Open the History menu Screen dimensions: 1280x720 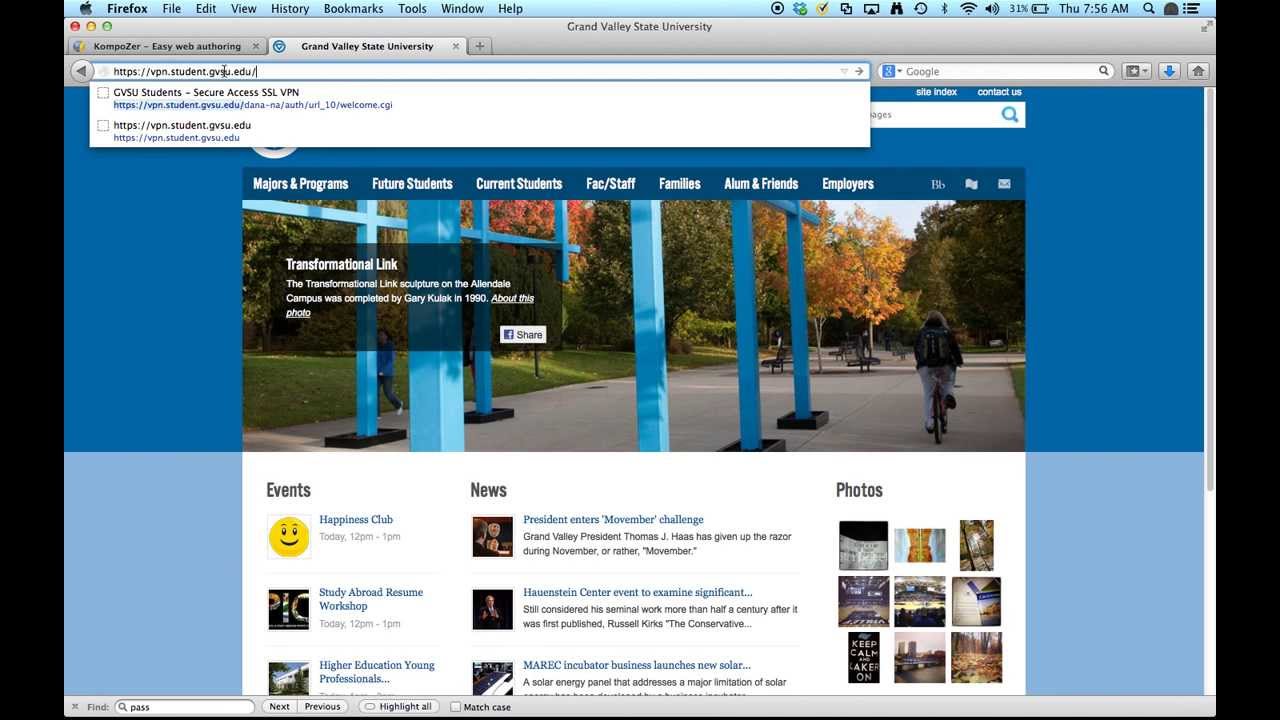click(290, 8)
